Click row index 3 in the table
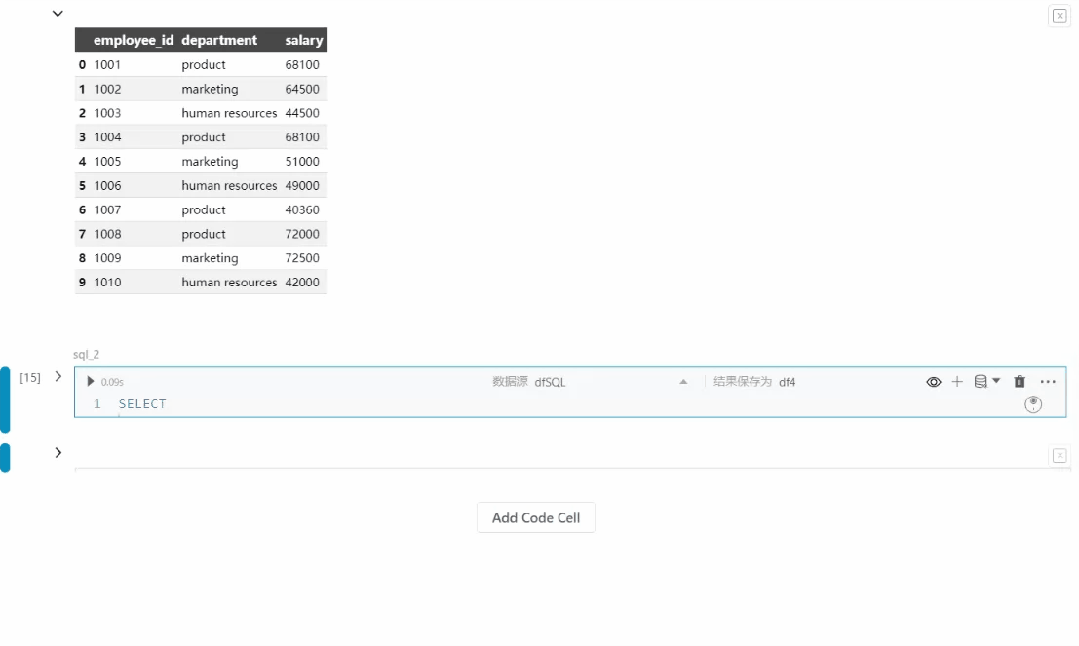 pos(82,137)
